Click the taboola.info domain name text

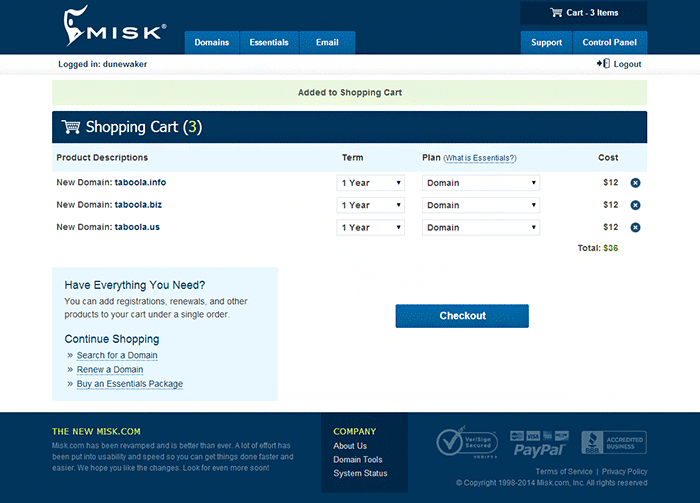click(x=140, y=183)
